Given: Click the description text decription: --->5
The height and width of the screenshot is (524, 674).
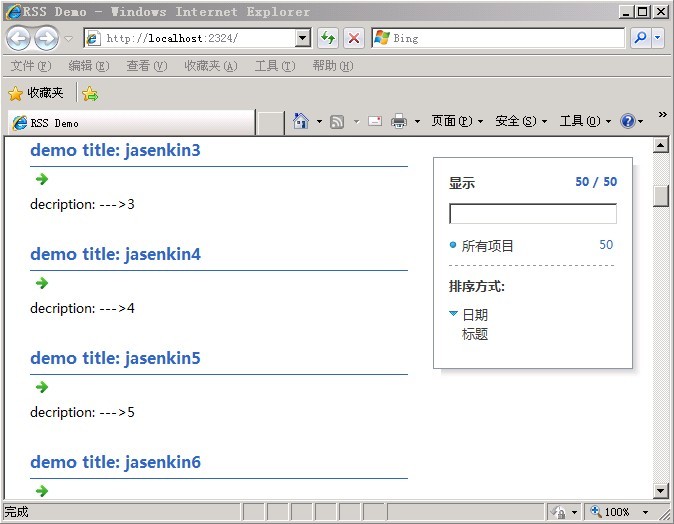Looking at the screenshot, I should click(x=82, y=412).
